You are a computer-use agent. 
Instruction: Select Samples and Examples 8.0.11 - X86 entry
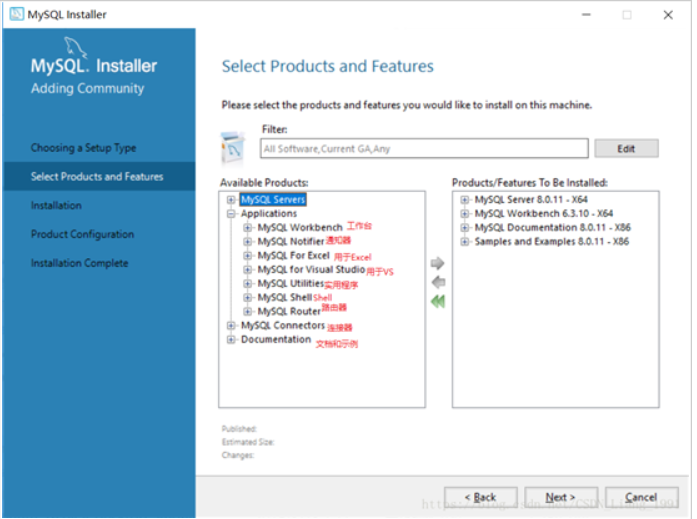(552, 242)
